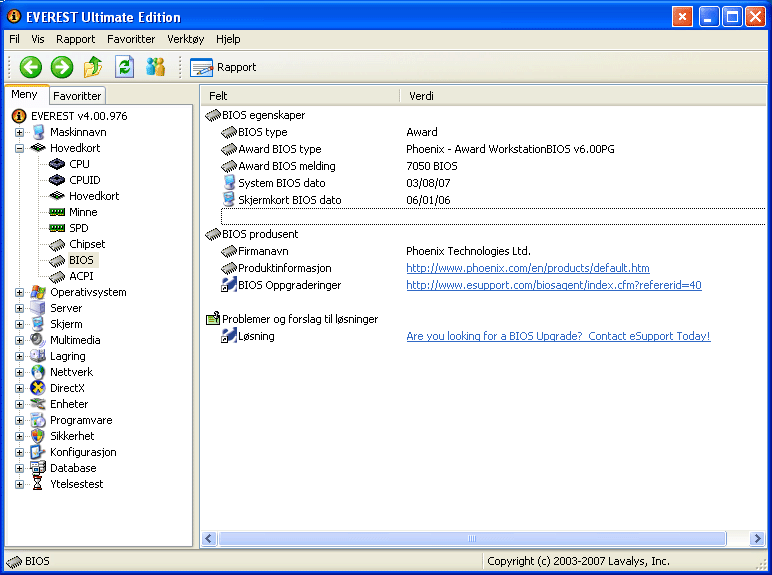Click the Programvare software icon

click(38, 420)
